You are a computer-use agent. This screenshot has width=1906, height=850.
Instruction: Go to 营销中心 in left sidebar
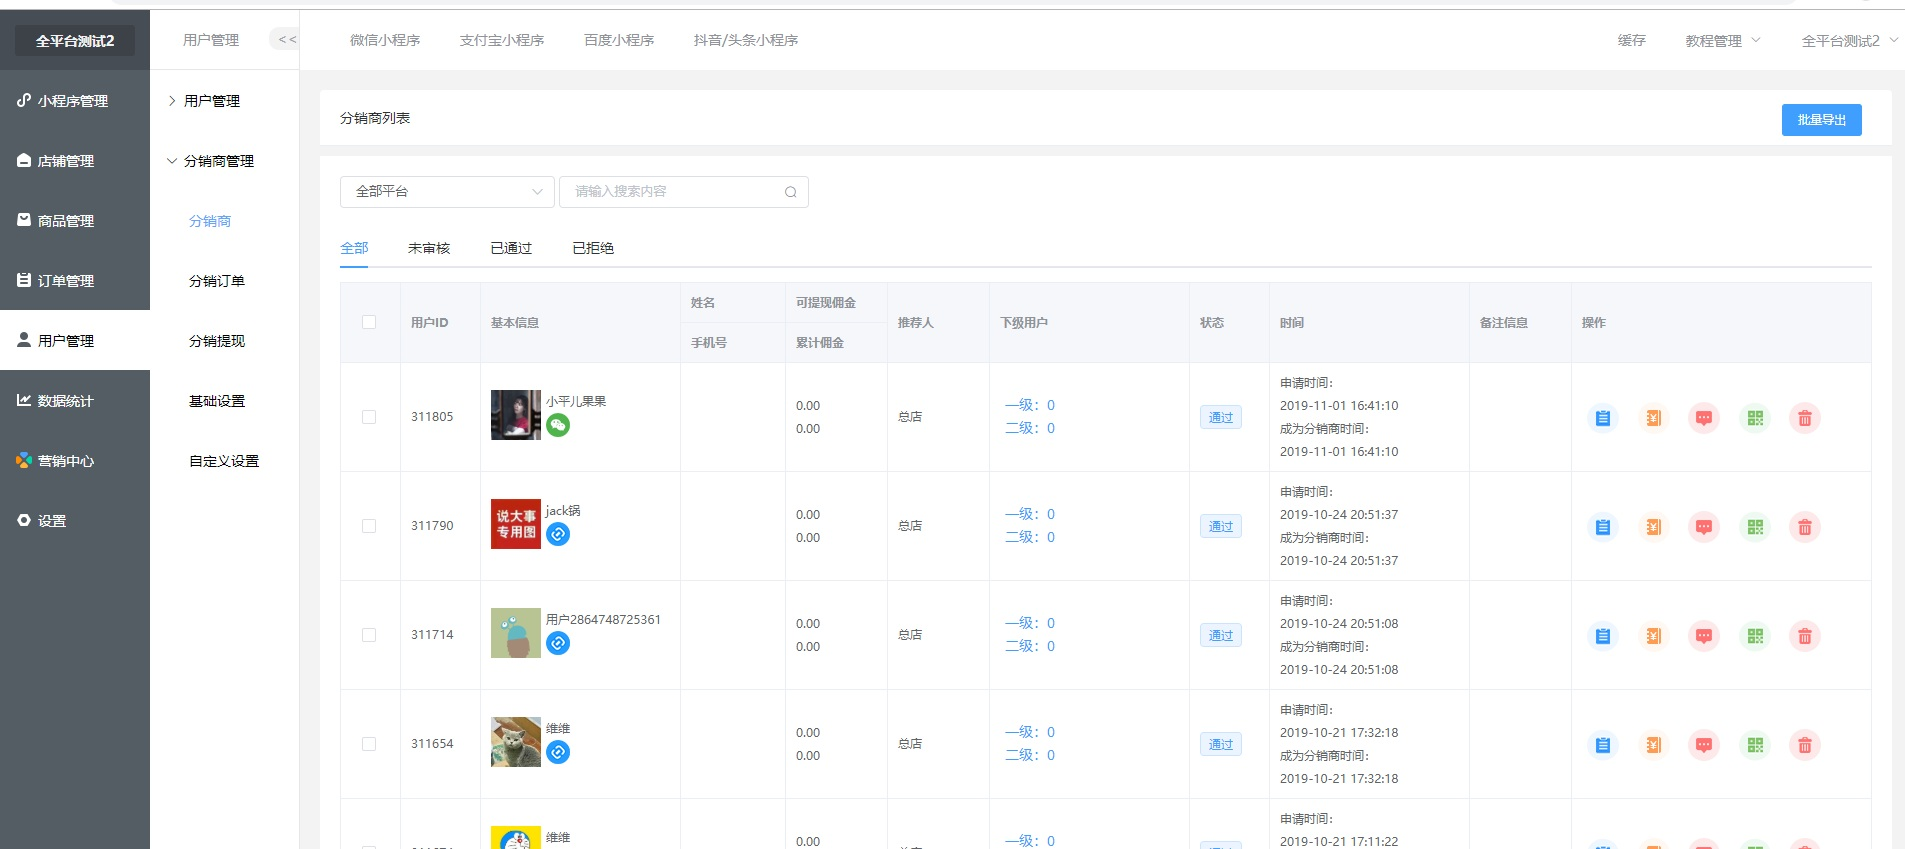click(75, 461)
